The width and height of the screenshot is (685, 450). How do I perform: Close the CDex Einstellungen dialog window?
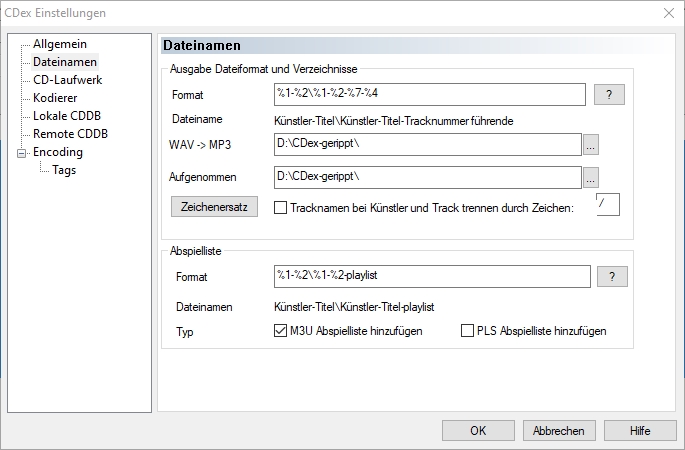(x=667, y=12)
